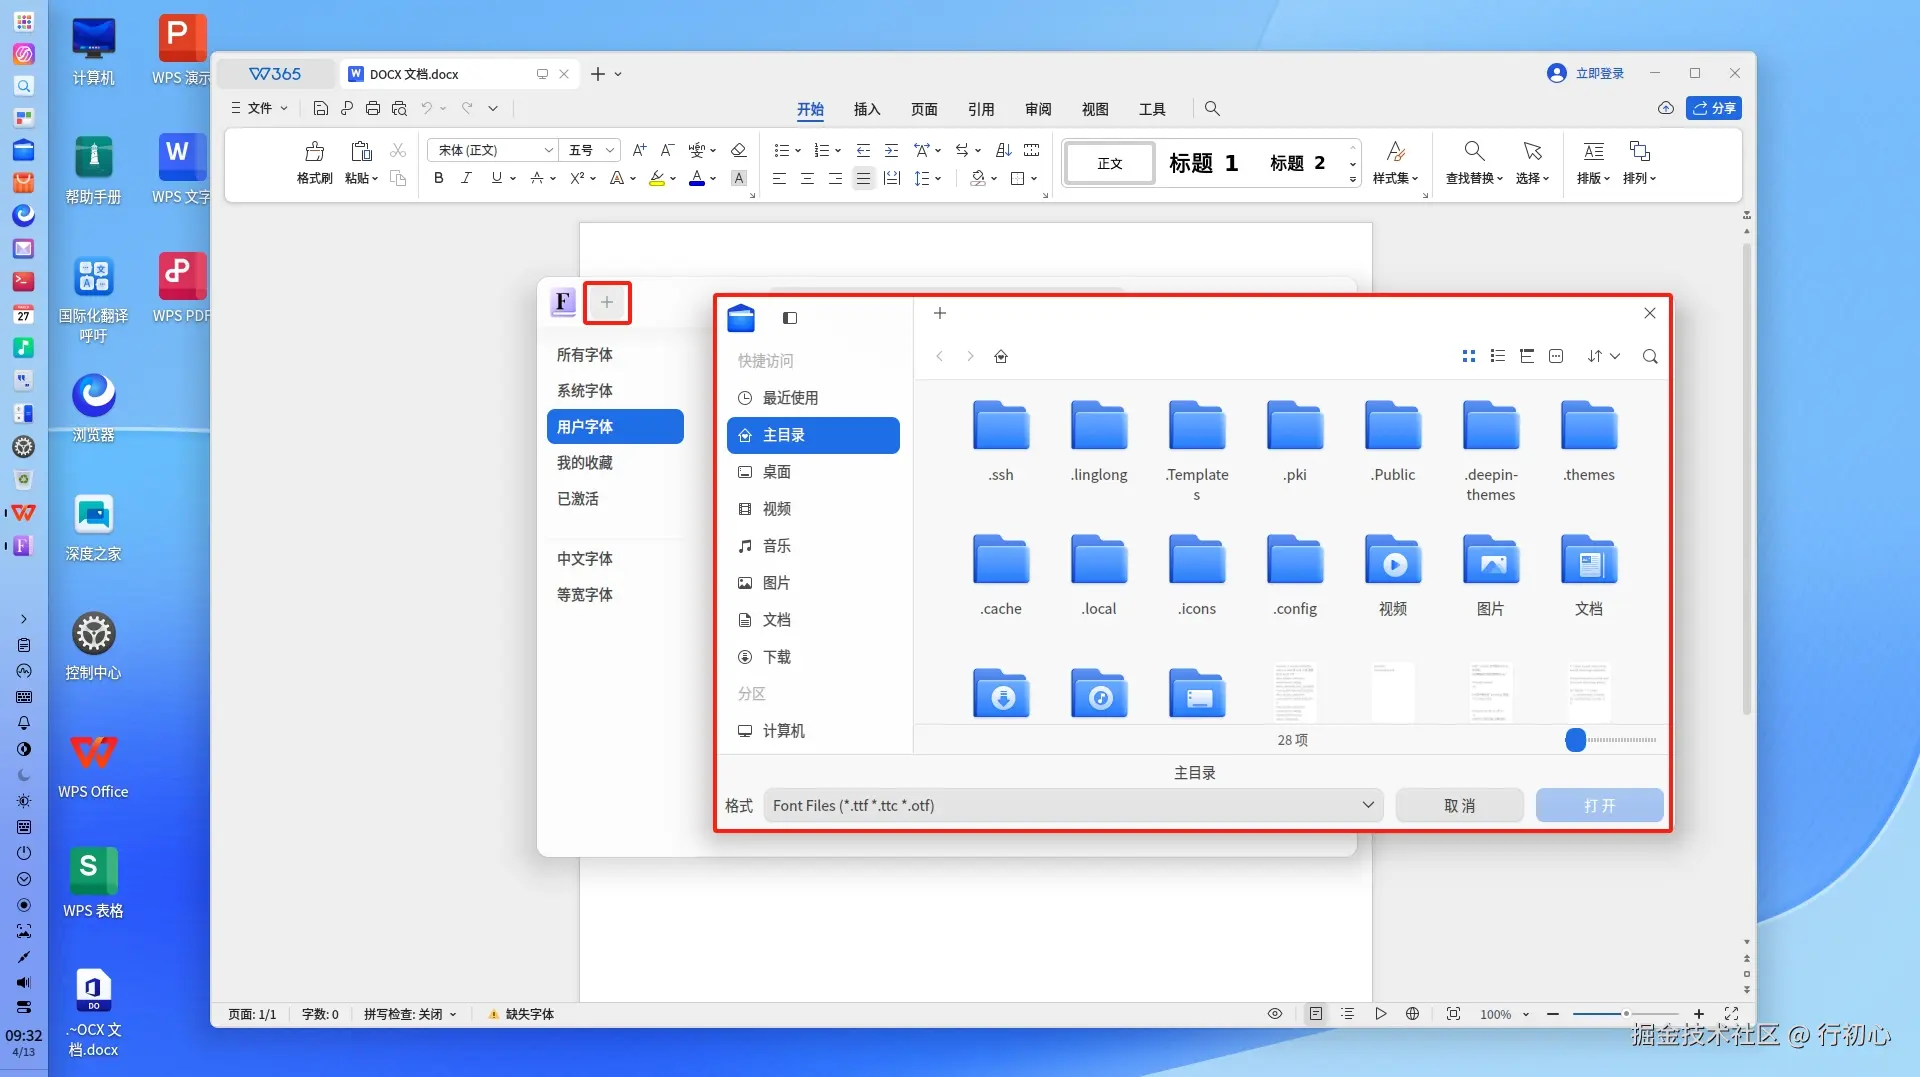Go to home directory via house icon
The height and width of the screenshot is (1077, 1920).
1001,356
